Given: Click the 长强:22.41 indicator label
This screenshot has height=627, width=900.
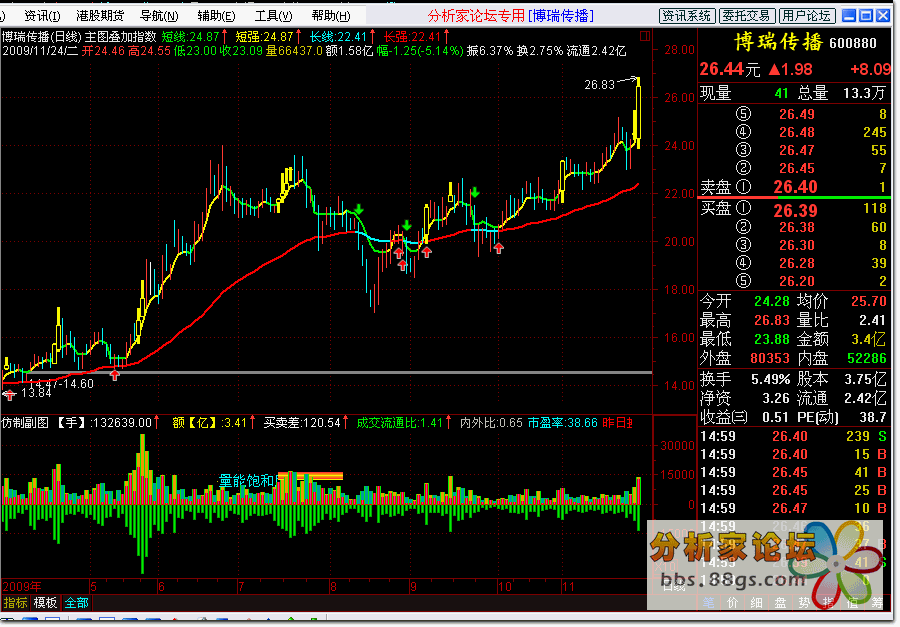Looking at the screenshot, I should coord(412,37).
